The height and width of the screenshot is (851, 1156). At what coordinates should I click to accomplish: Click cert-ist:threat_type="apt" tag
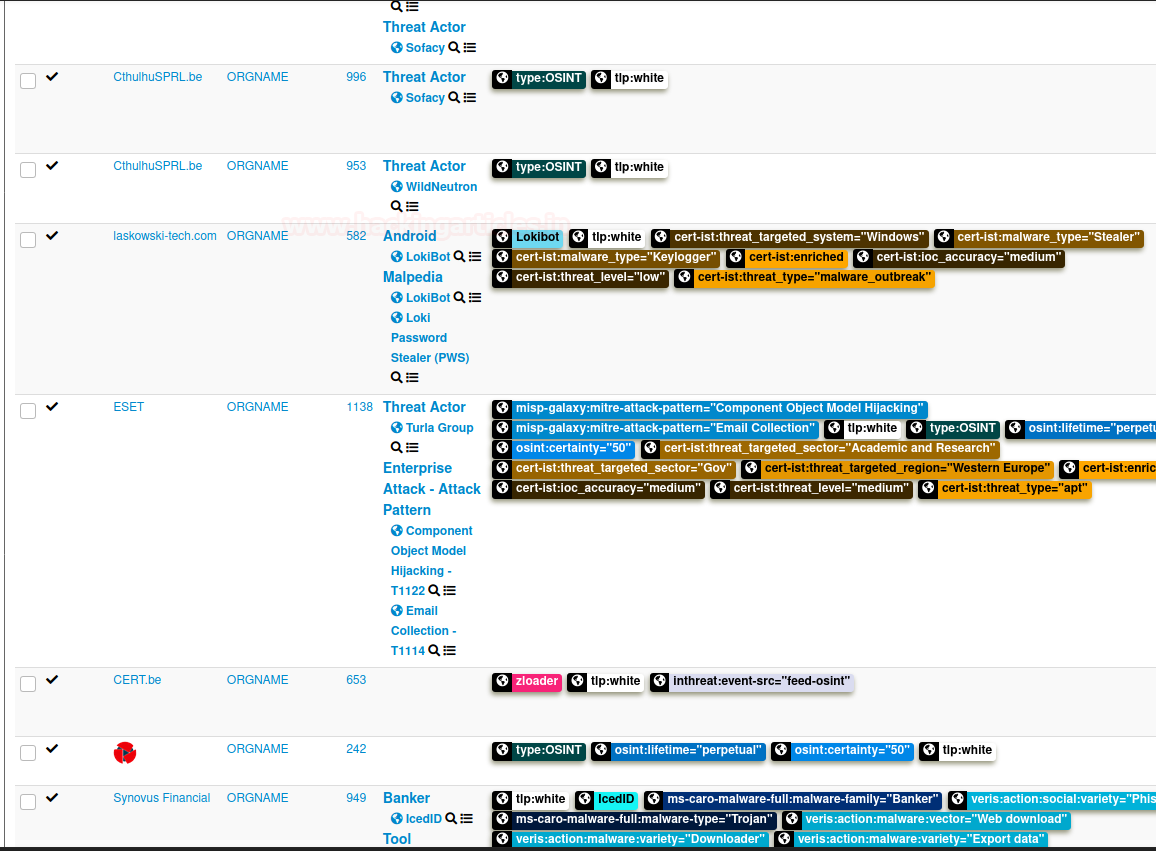click(1014, 488)
